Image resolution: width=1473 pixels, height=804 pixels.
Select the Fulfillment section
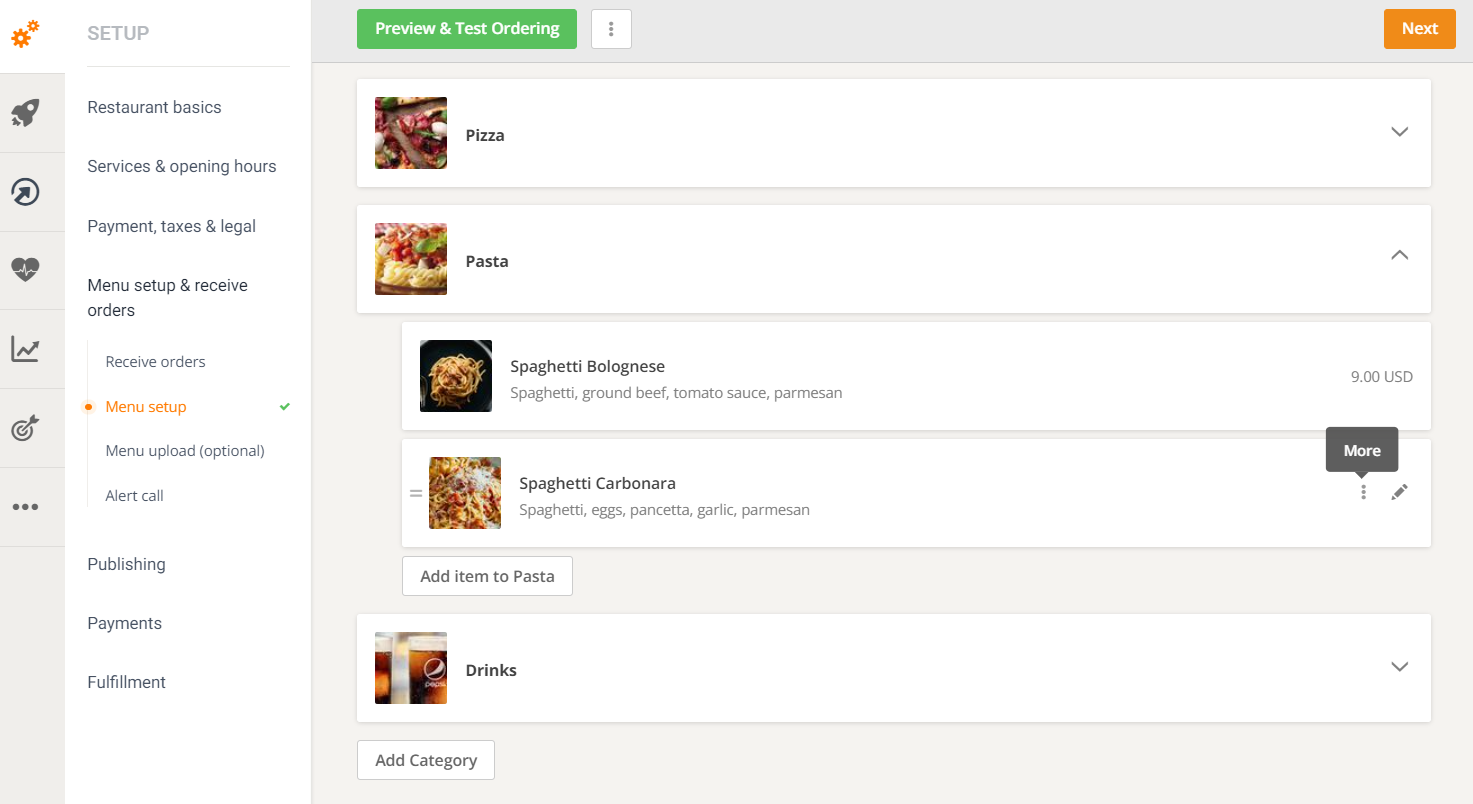pos(126,682)
